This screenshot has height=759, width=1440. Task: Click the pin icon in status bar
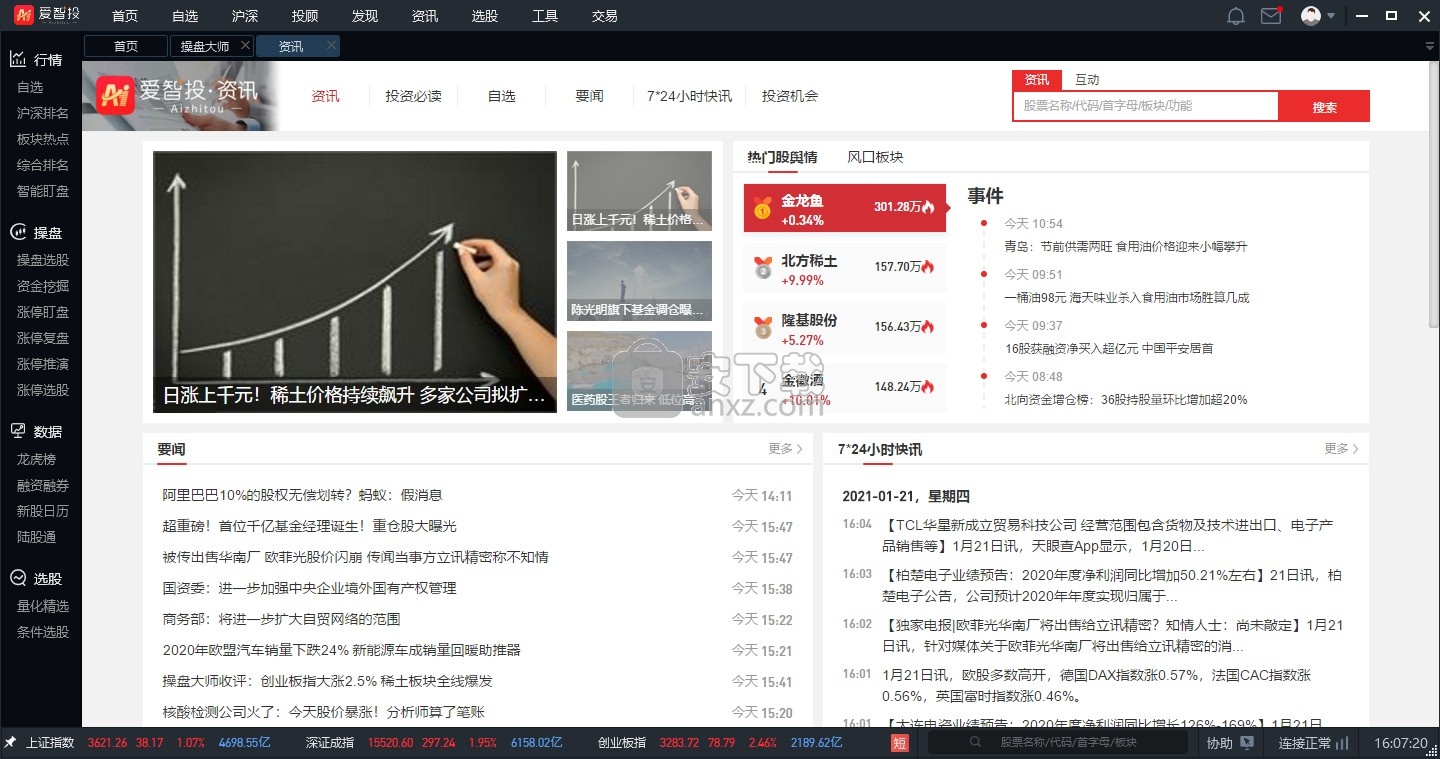[10, 743]
